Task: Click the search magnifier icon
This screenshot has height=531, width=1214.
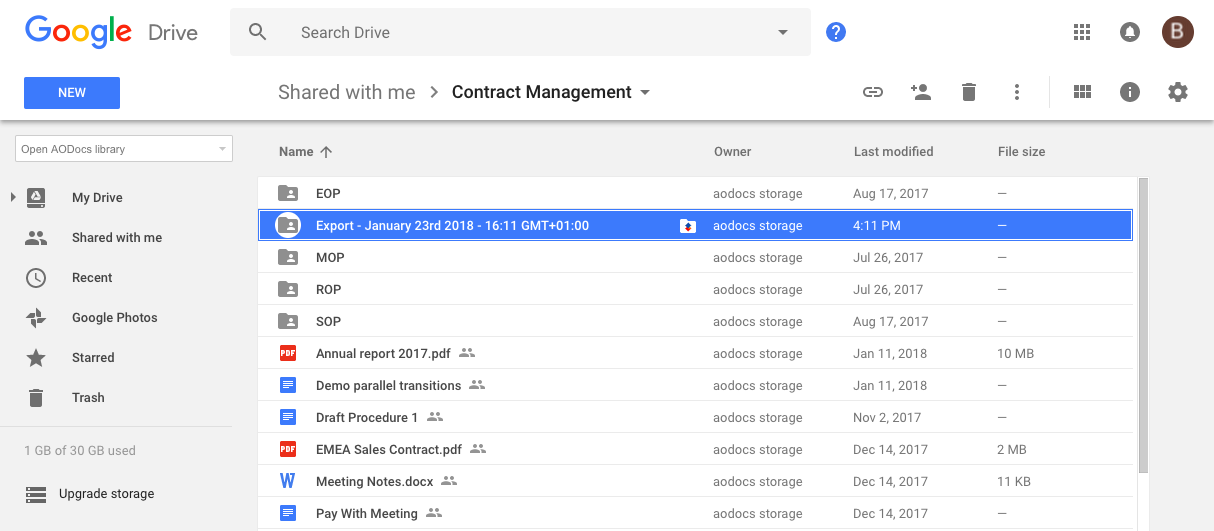Action: tap(258, 32)
